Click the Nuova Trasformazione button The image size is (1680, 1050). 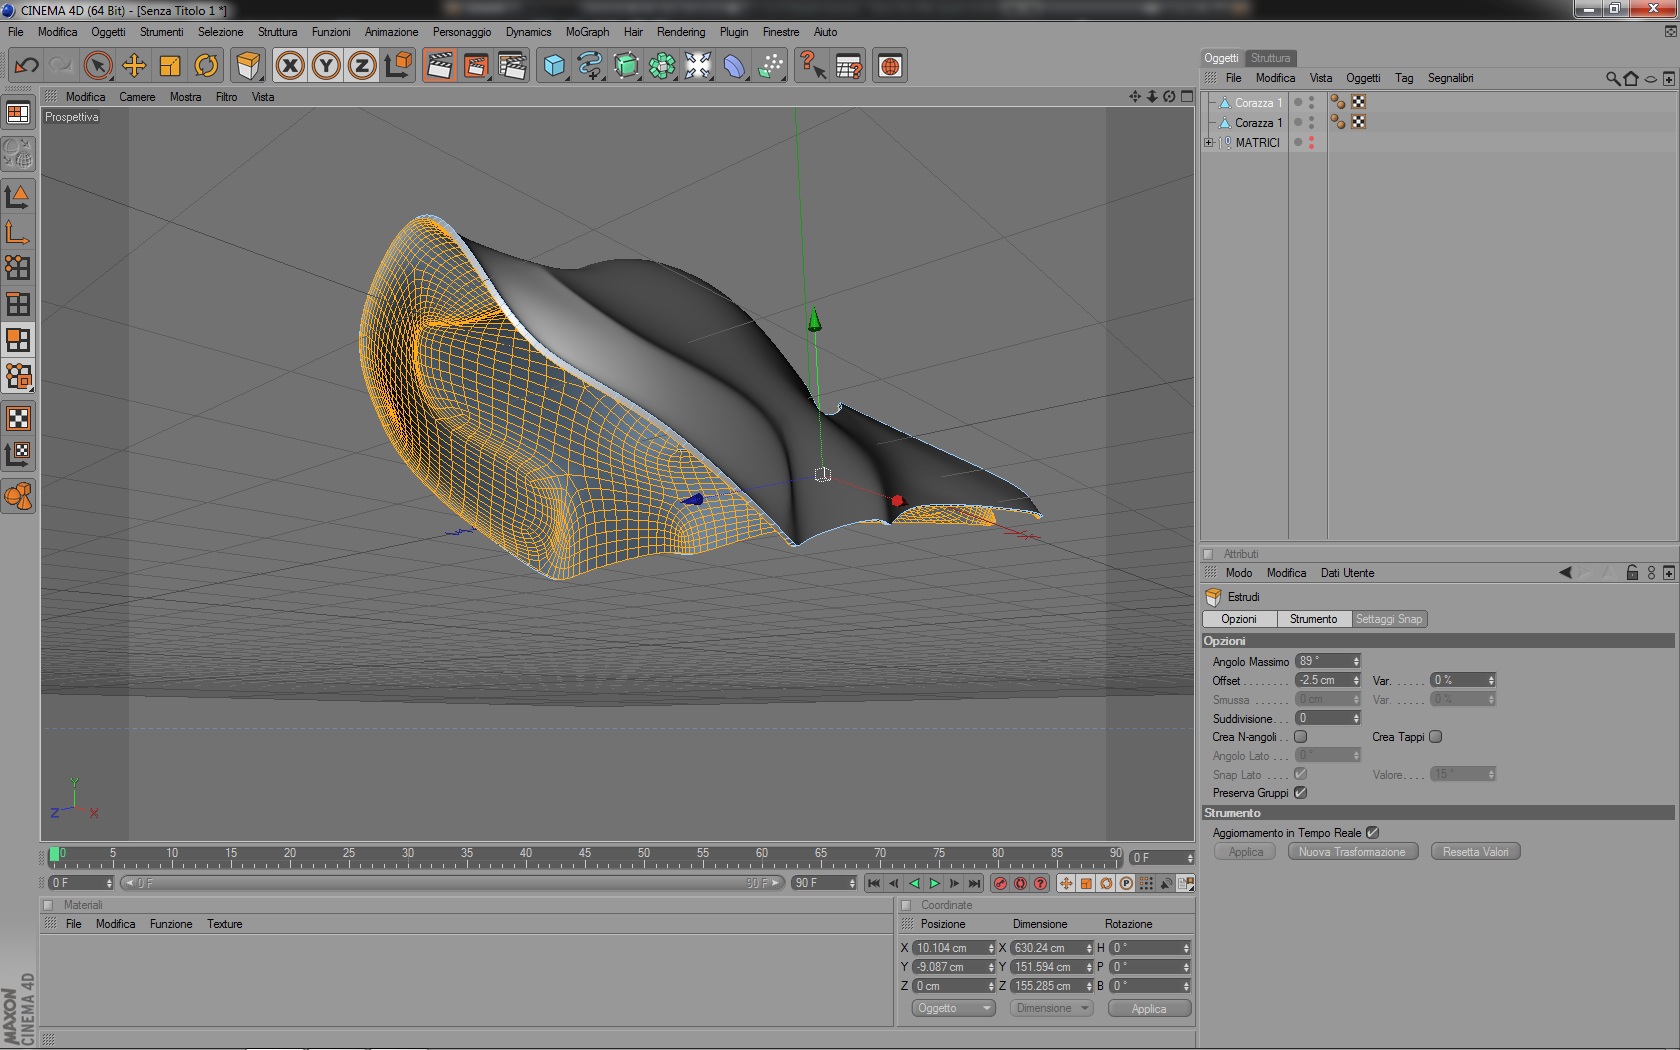[1352, 852]
